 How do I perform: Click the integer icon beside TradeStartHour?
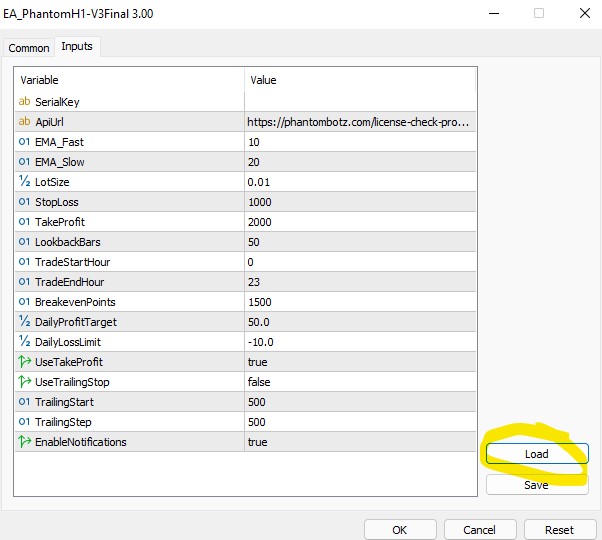tap(24, 261)
